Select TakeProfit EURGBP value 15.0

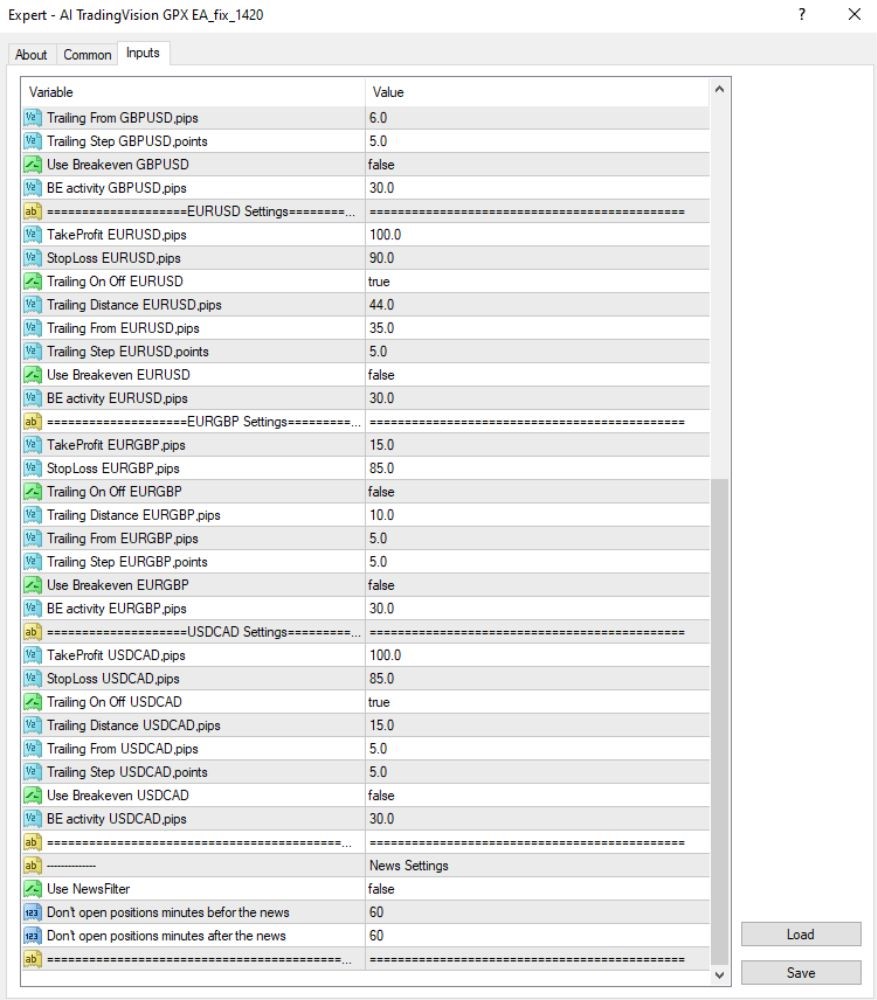[381, 445]
